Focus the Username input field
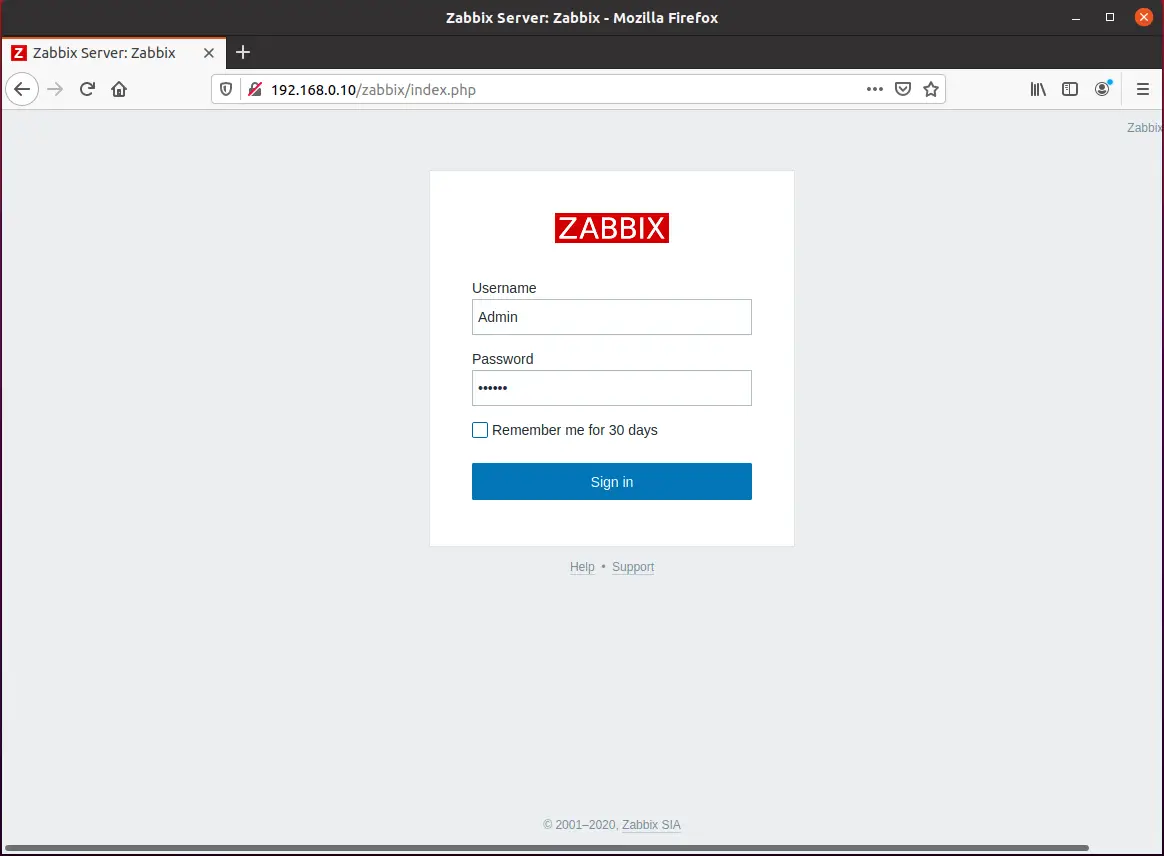1164x856 pixels. [612, 317]
